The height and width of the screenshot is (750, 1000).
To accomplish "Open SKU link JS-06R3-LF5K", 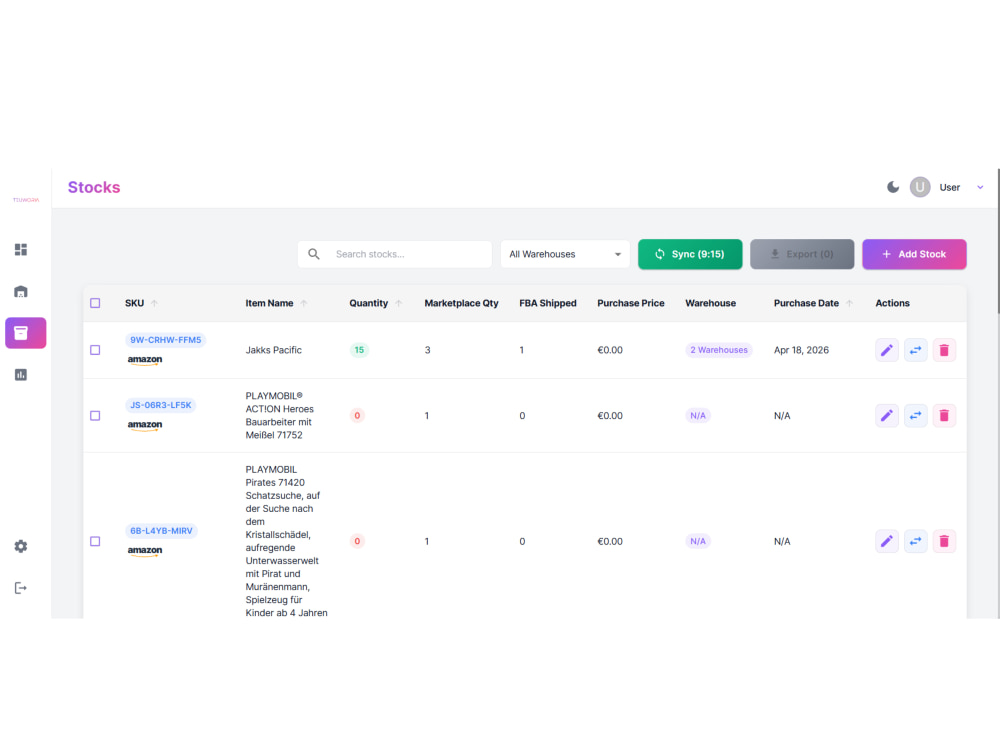I will pos(161,405).
